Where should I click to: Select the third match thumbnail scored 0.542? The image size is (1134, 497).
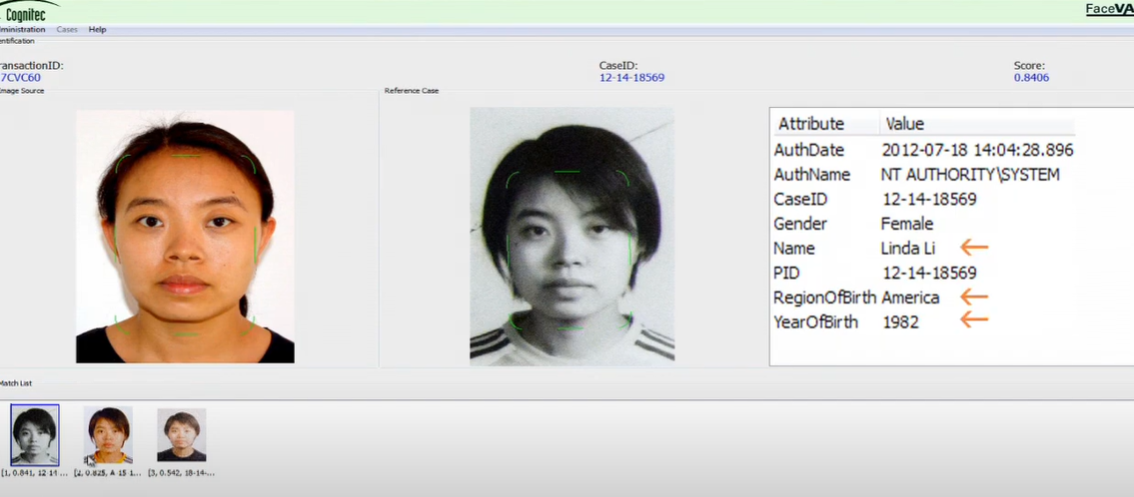(182, 435)
